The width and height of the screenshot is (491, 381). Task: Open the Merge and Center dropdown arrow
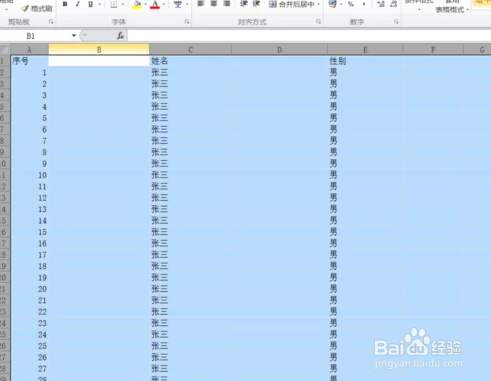click(319, 4)
